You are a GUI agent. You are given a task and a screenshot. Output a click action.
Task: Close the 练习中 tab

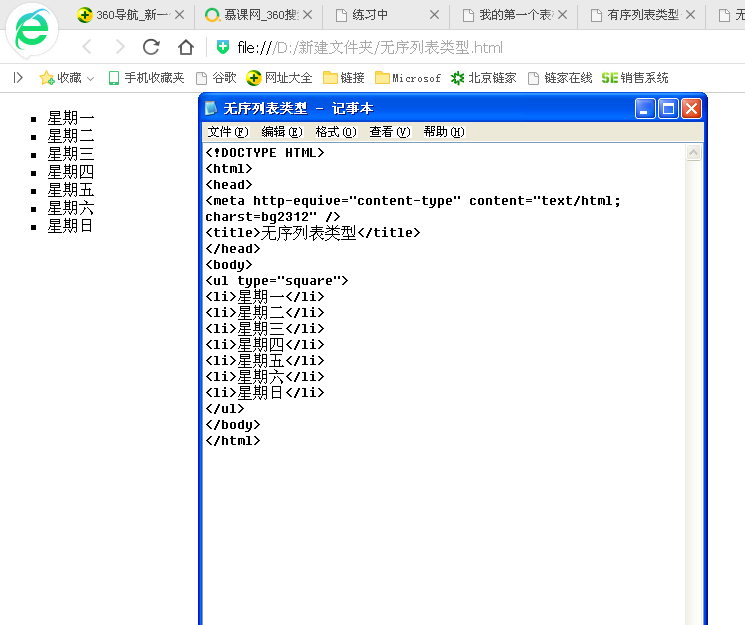[x=434, y=15]
